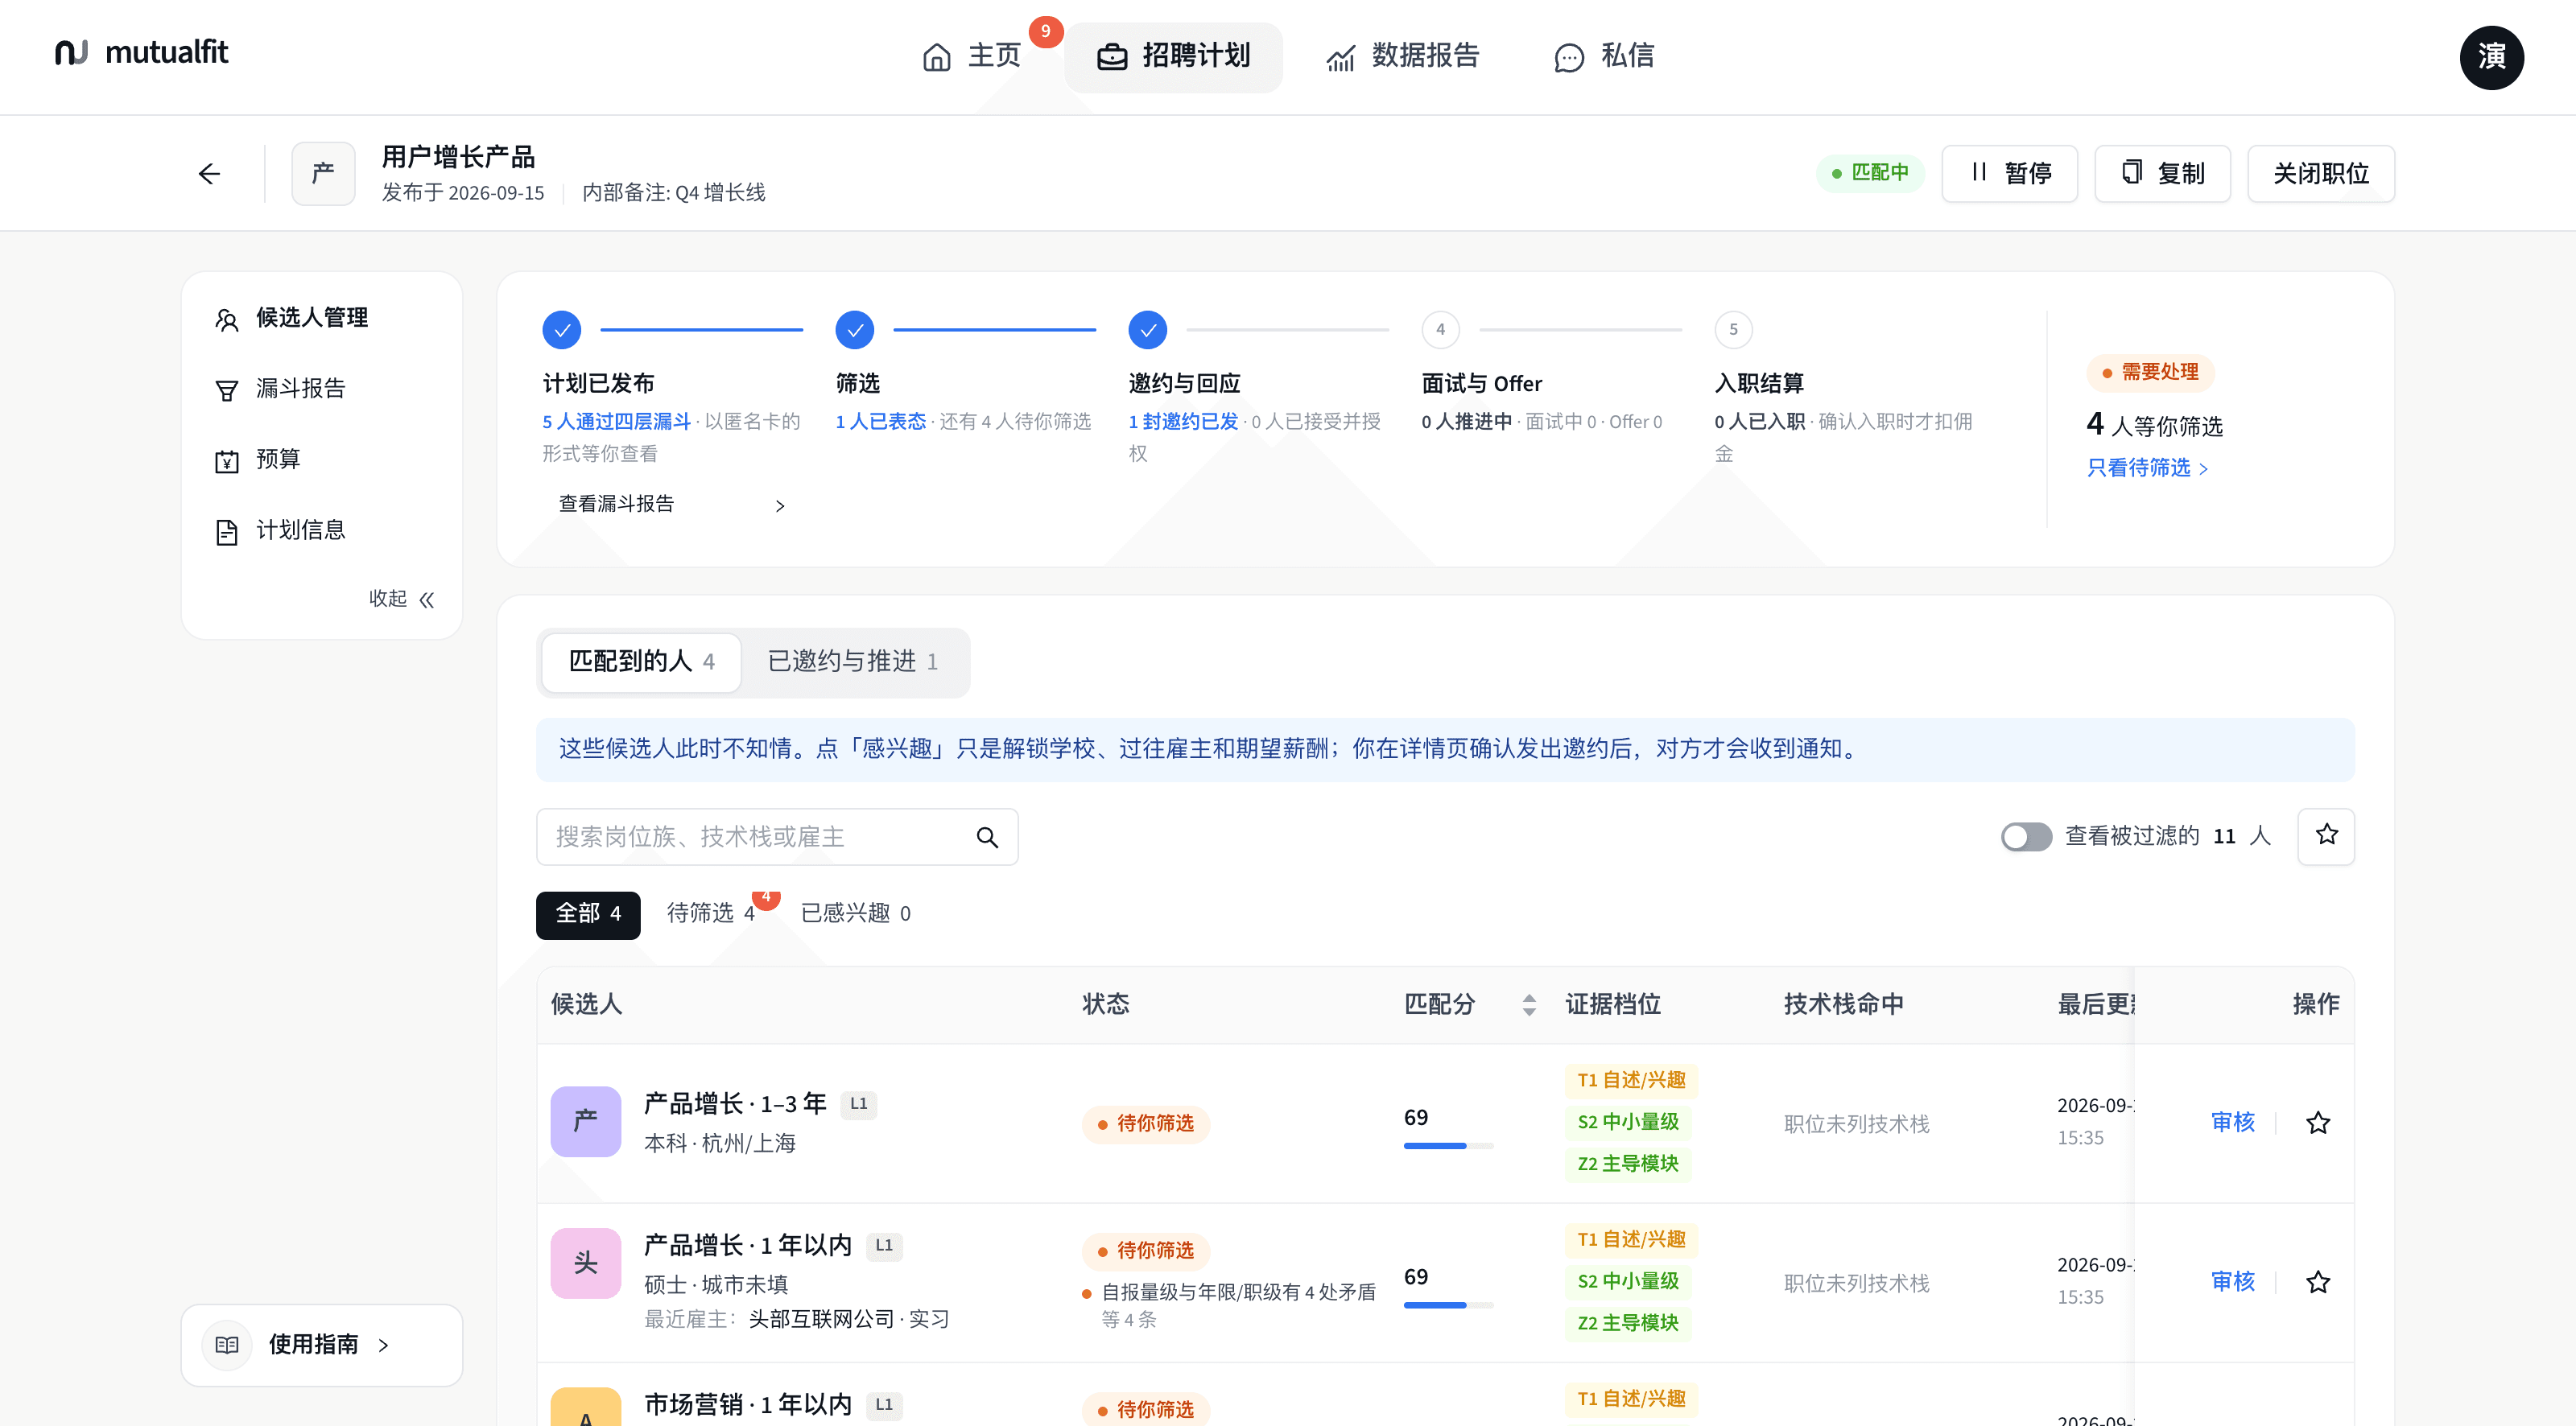The image size is (2576, 1426).
Task: Open 私信 messages
Action: coord(1604,56)
